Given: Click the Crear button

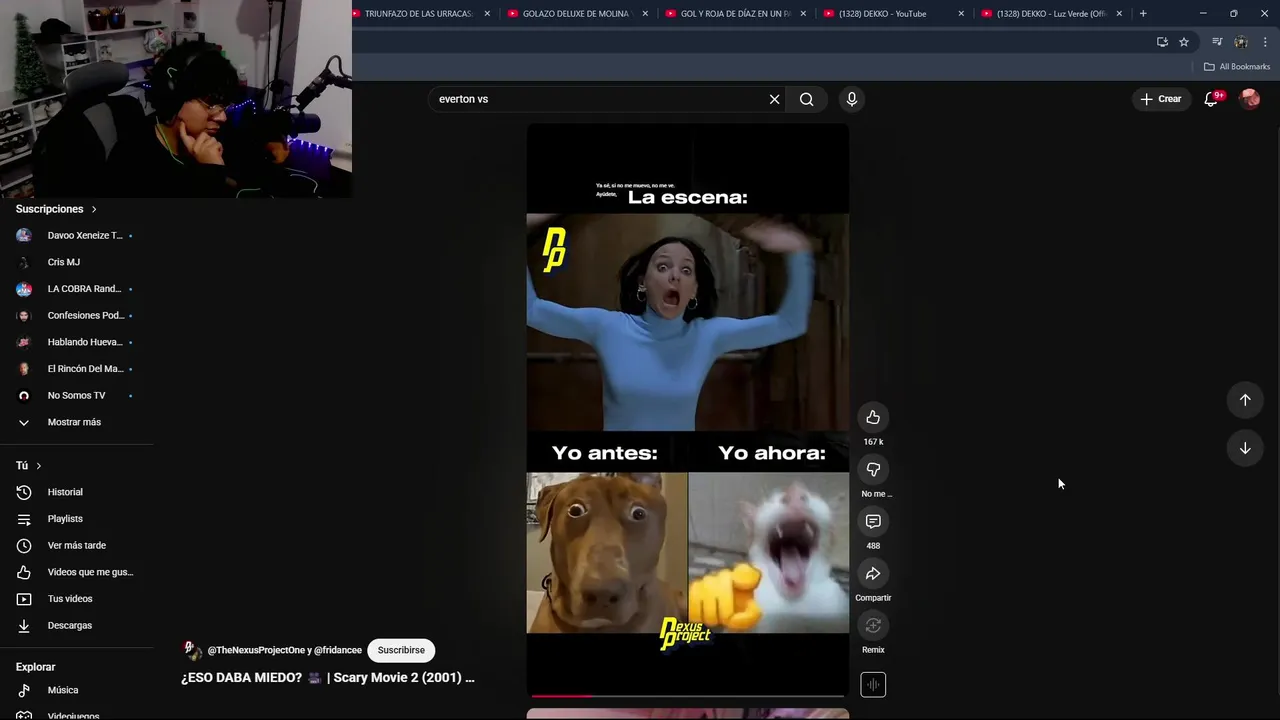Looking at the screenshot, I should click(x=1160, y=99).
